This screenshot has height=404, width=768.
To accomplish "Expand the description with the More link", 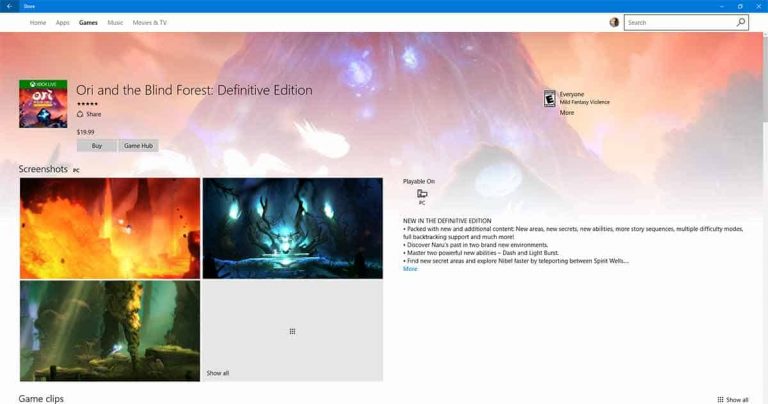I will coord(410,269).
